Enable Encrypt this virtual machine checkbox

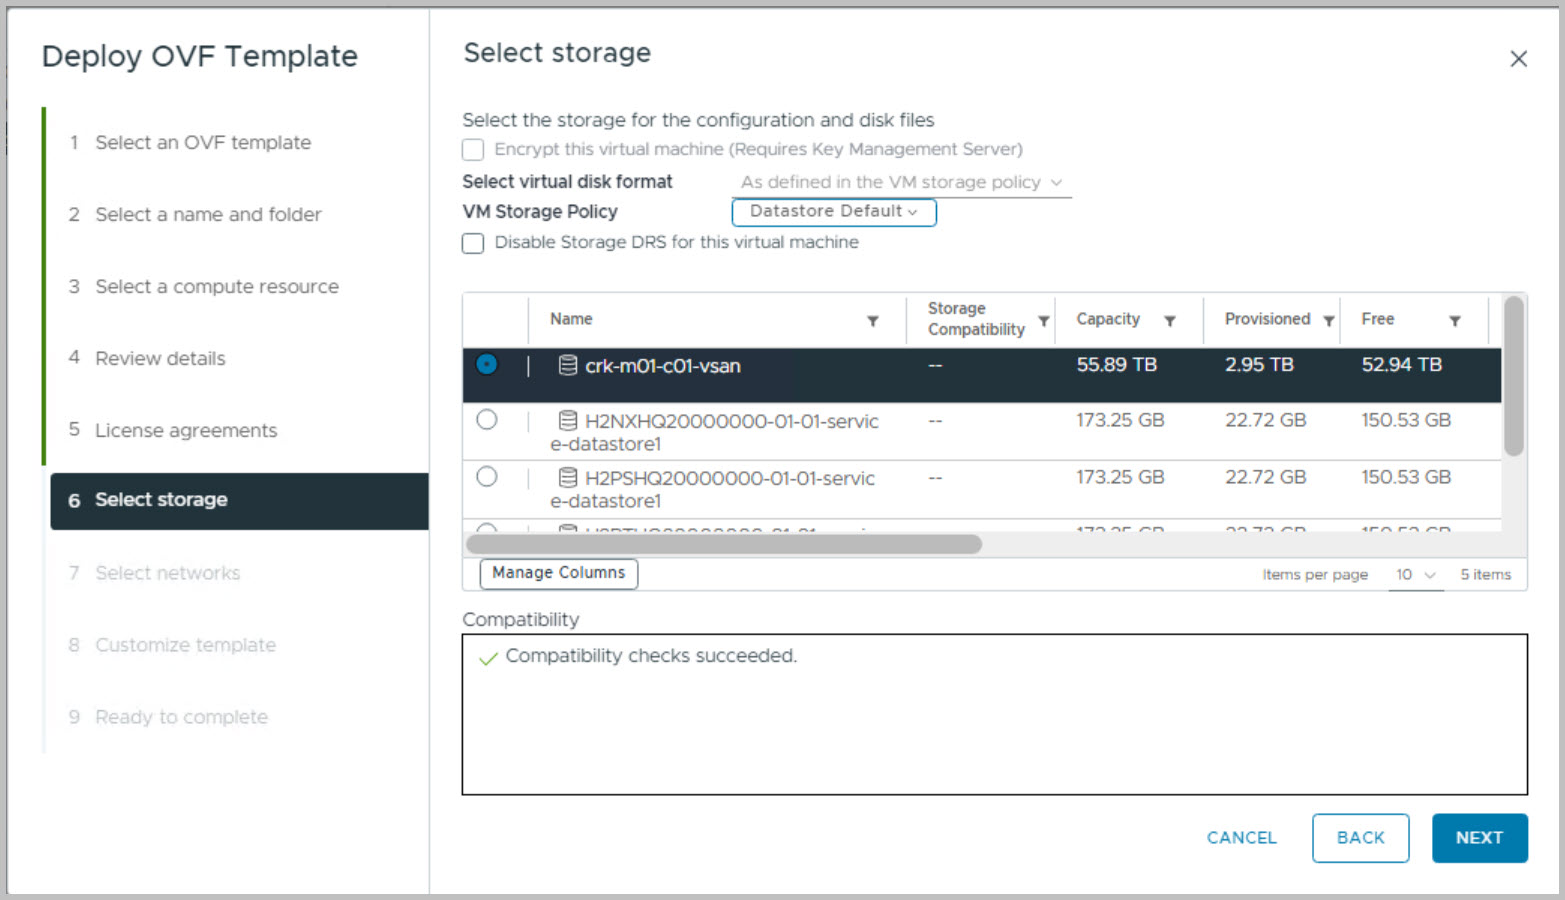pyautogui.click(x=473, y=150)
